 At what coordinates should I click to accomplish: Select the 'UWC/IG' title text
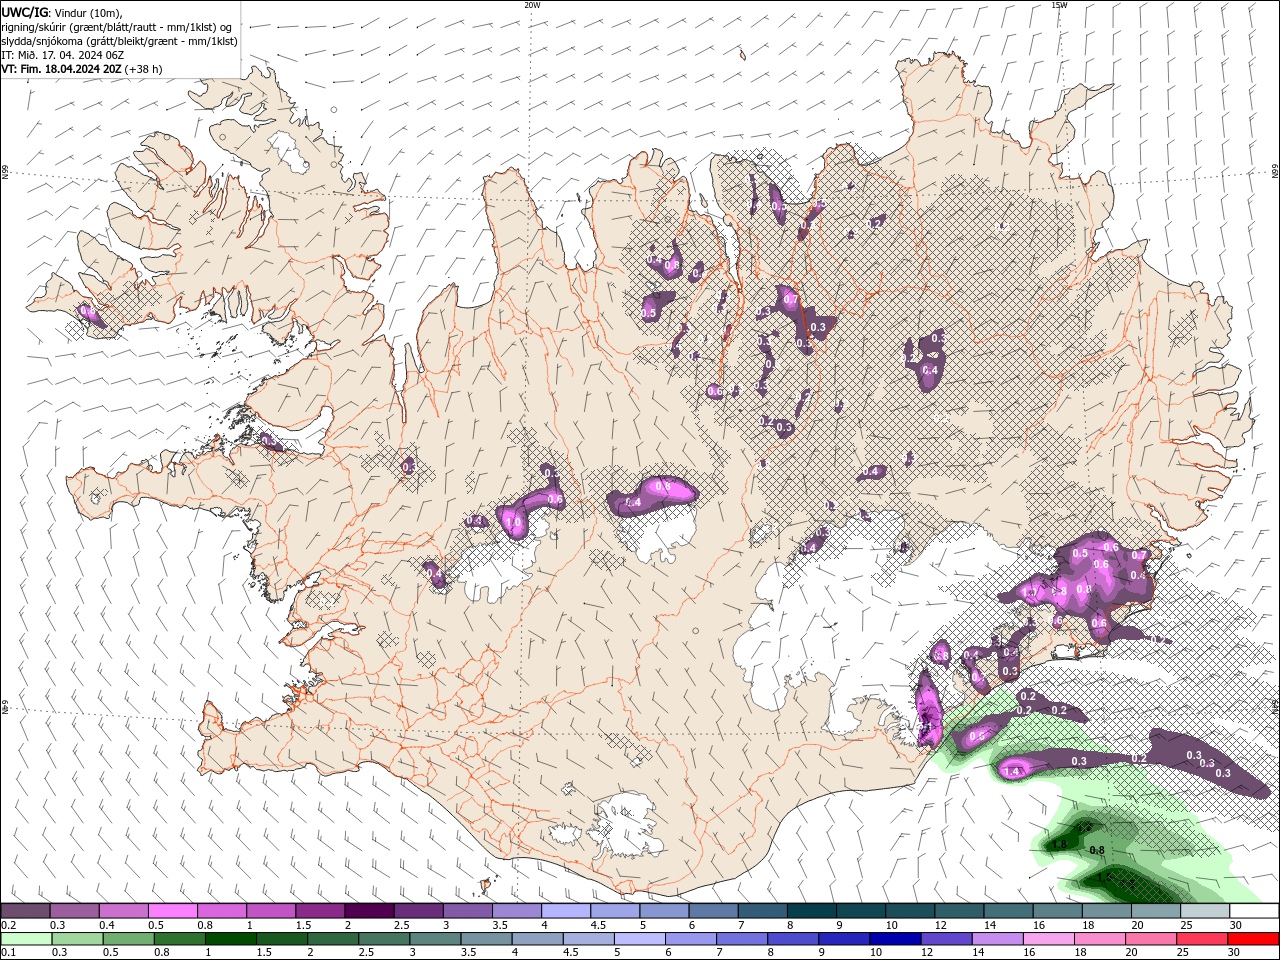(25, 12)
